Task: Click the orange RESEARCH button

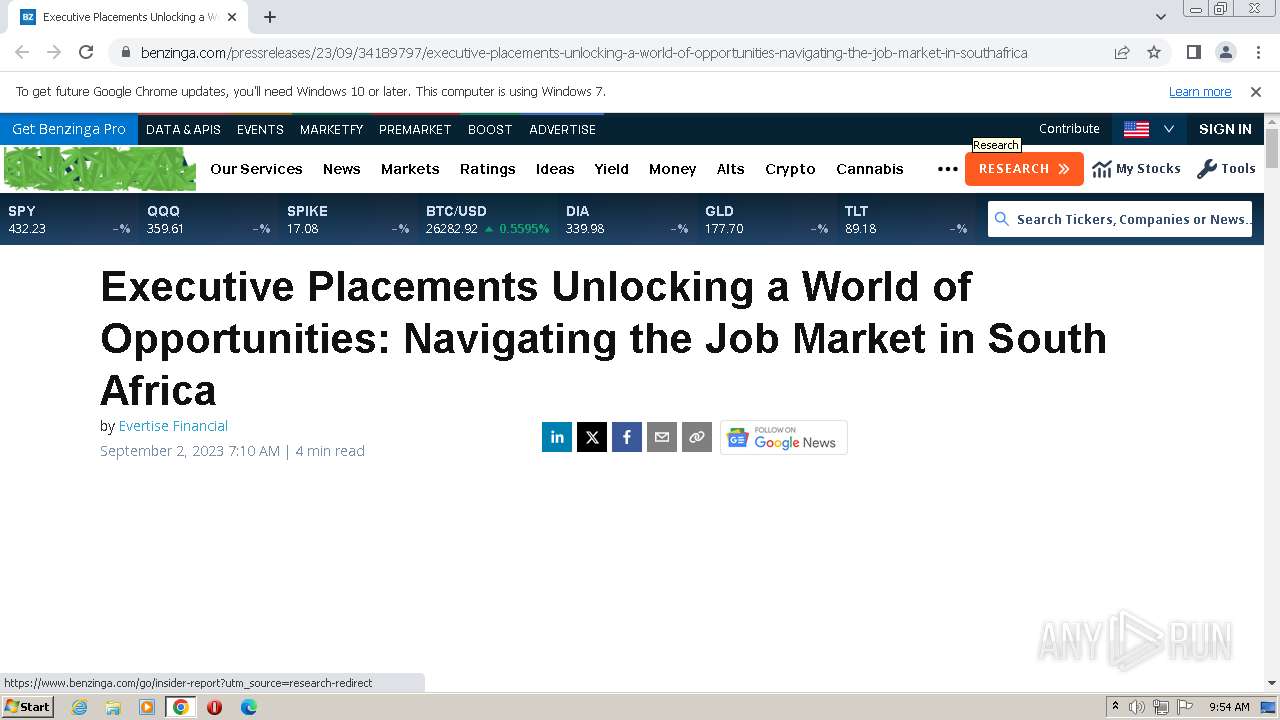Action: click(x=1024, y=169)
